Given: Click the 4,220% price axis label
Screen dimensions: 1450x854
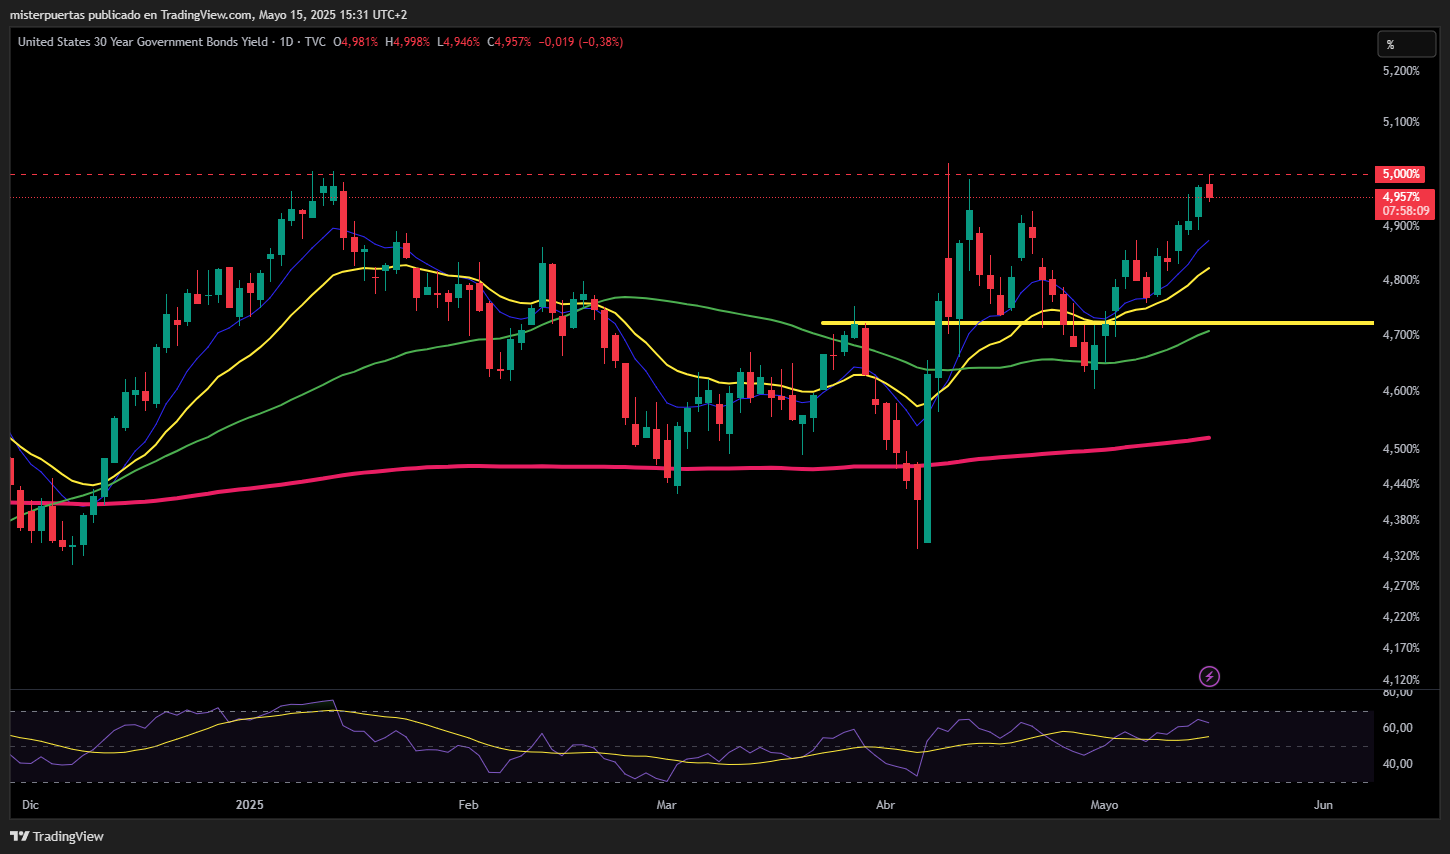Looking at the screenshot, I should (1401, 617).
